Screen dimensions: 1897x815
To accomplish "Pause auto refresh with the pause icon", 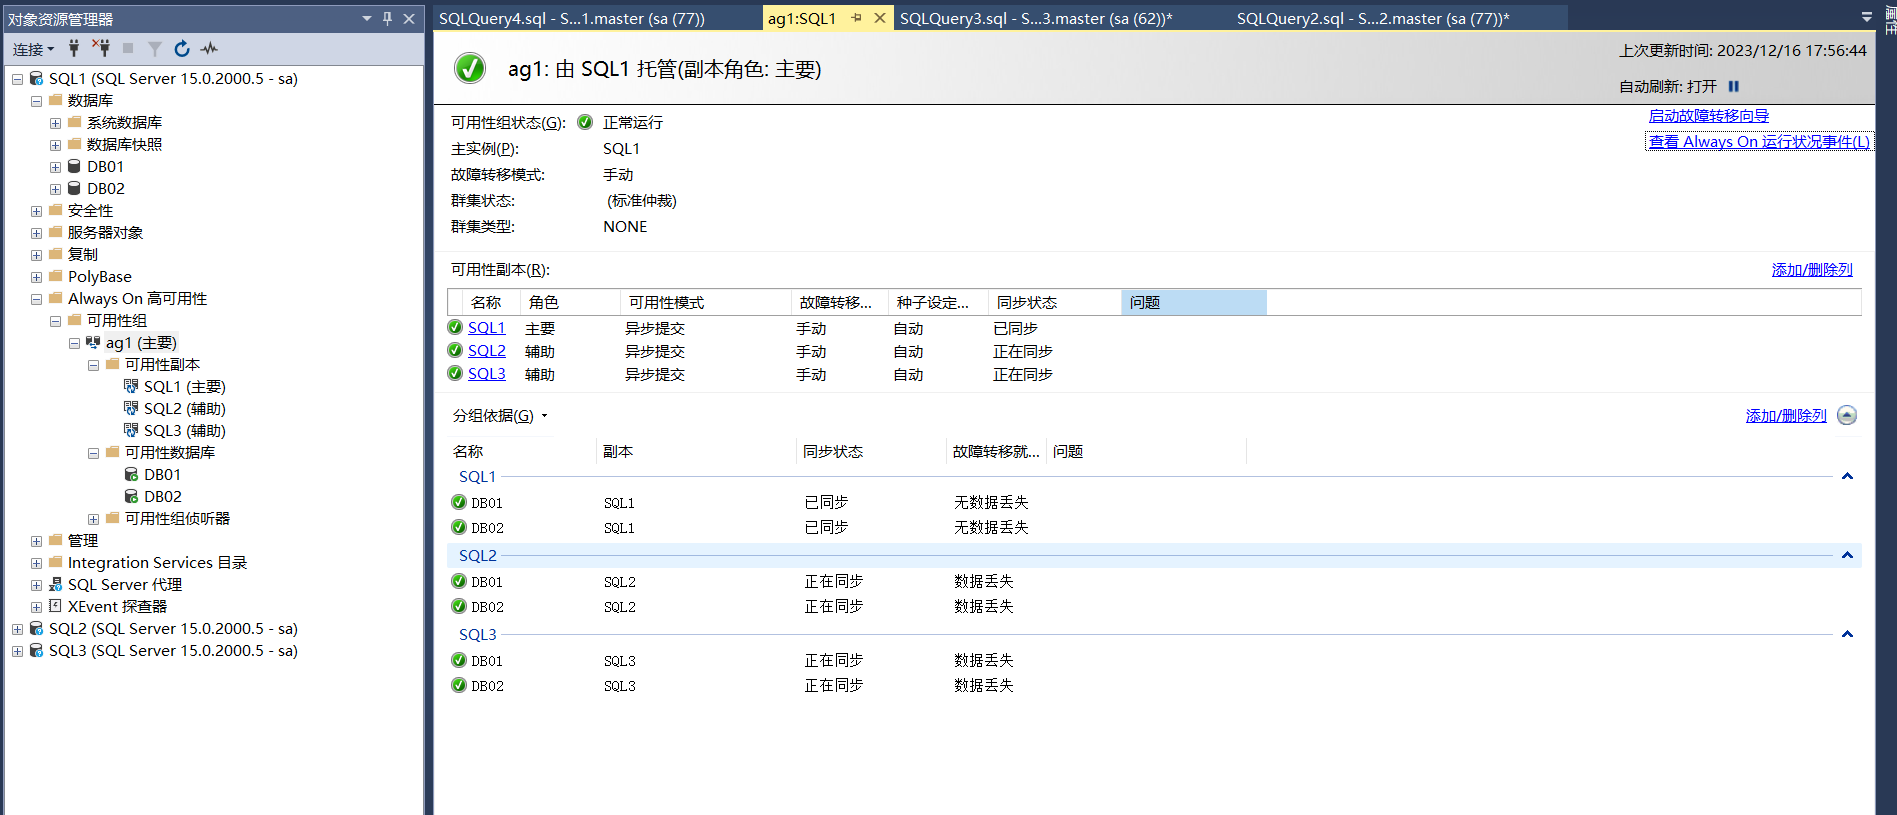I will [1734, 86].
